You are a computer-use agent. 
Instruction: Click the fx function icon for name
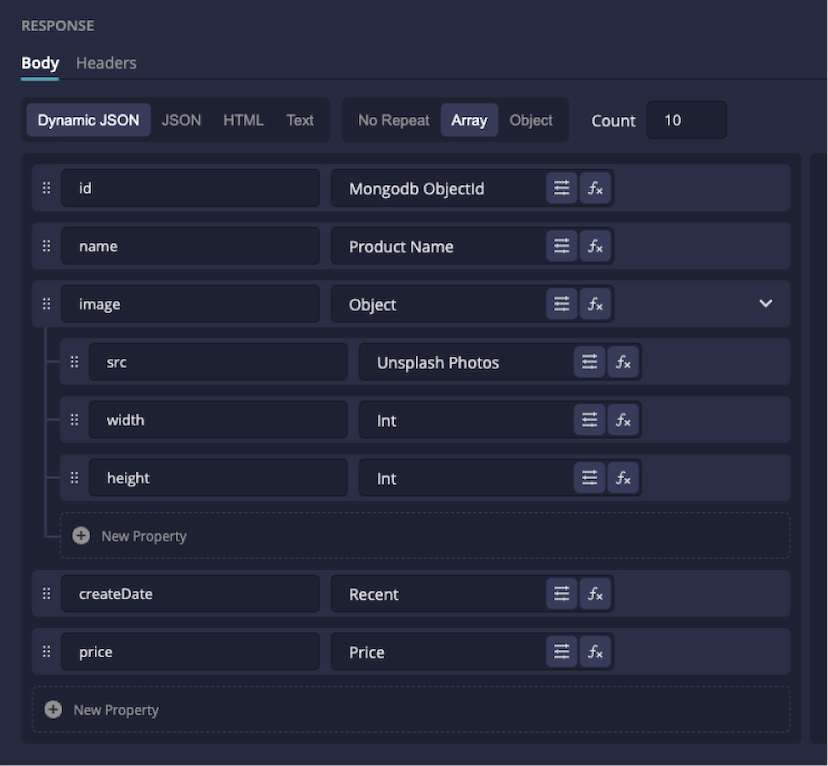(x=595, y=246)
